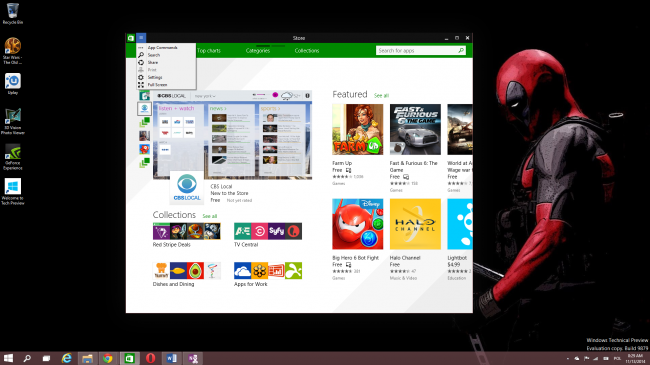650x365 pixels.
Task: Open Task View from the taskbar
Action: 46,358
